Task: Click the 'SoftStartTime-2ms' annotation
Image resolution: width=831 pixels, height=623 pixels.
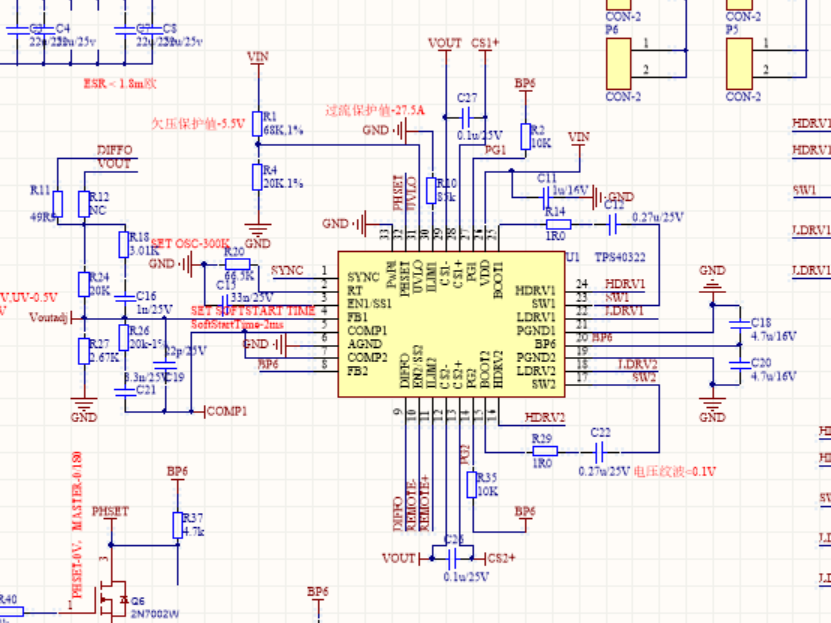Action: pyautogui.click(x=237, y=324)
